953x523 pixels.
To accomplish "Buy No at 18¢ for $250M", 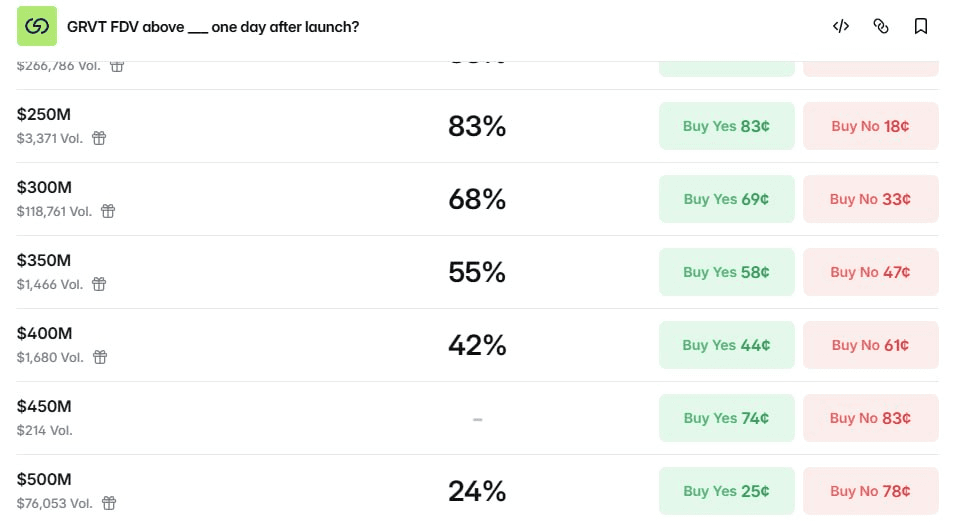I will coord(870,126).
